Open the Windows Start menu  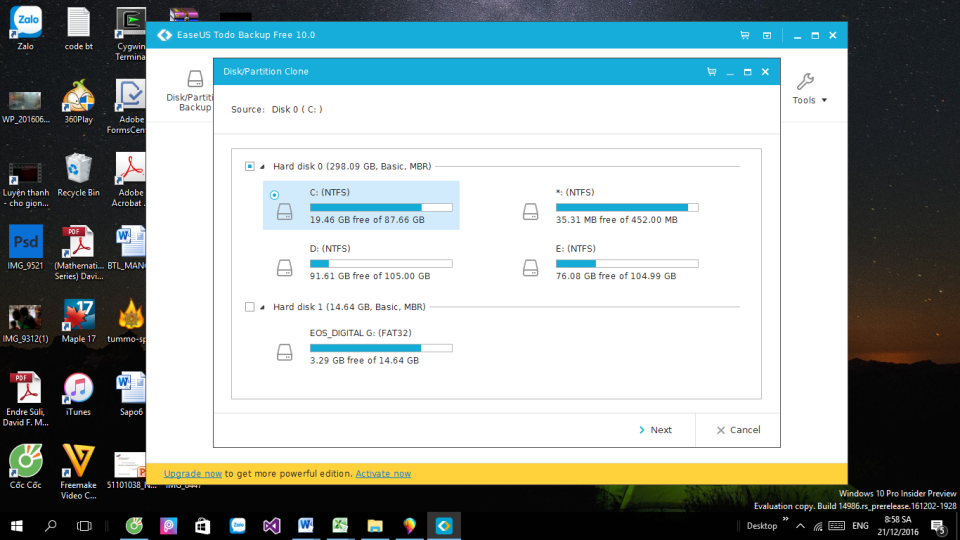click(x=17, y=526)
